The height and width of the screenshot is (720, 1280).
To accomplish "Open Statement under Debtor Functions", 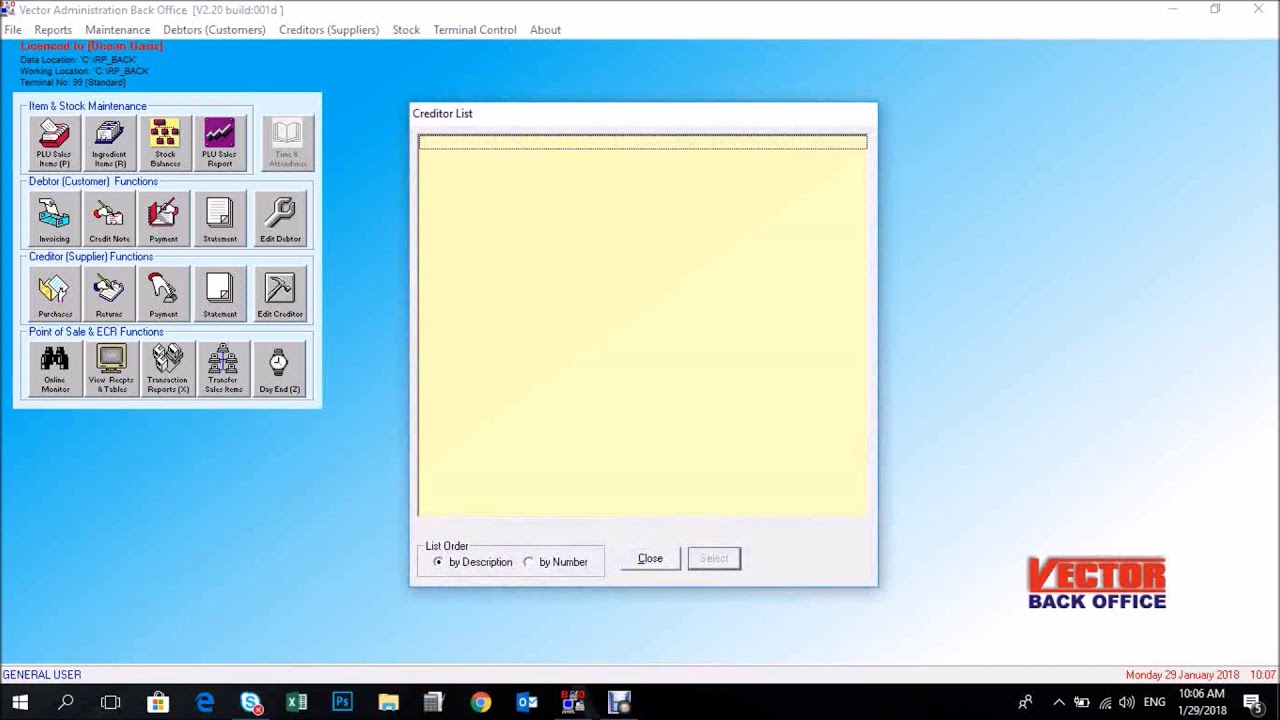I will pyautogui.click(x=220, y=219).
